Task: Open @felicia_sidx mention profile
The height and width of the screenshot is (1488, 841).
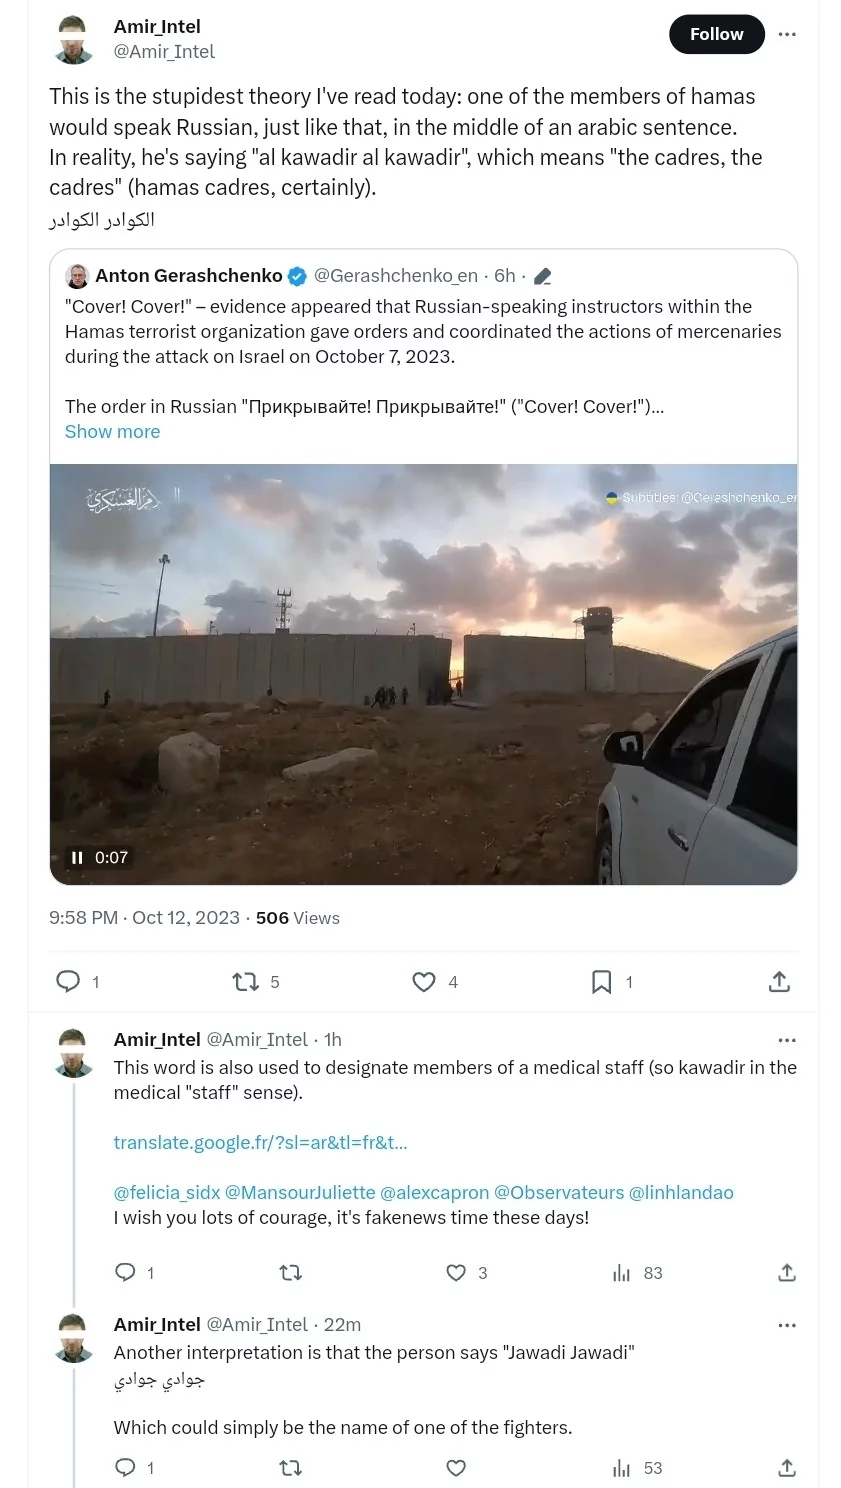Action: 166,1192
